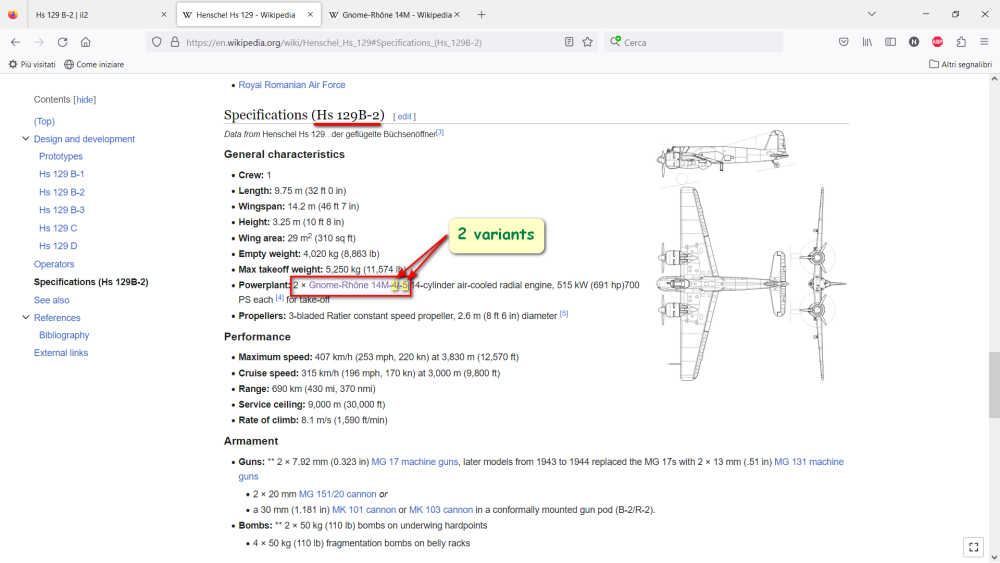
Task: Click the Adblock Plus extension icon
Action: [x=937, y=42]
